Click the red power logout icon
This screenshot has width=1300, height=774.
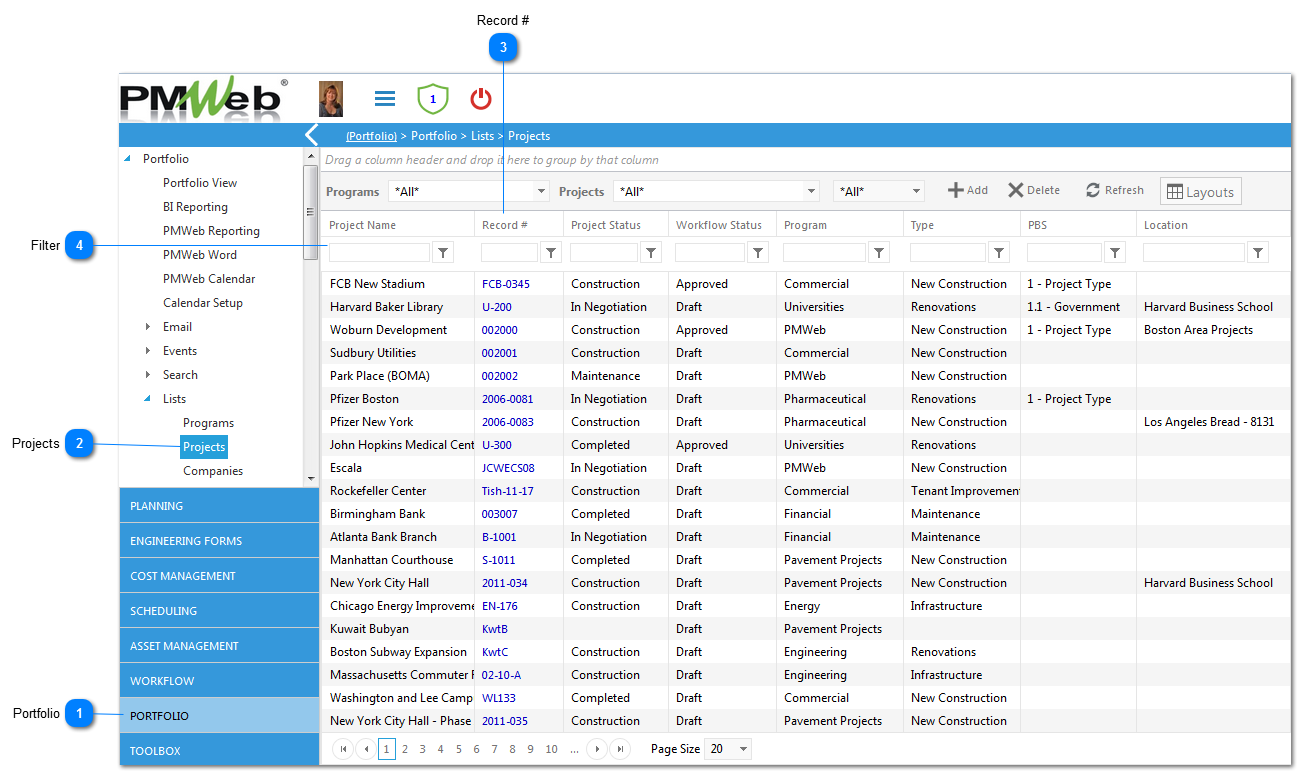click(481, 98)
